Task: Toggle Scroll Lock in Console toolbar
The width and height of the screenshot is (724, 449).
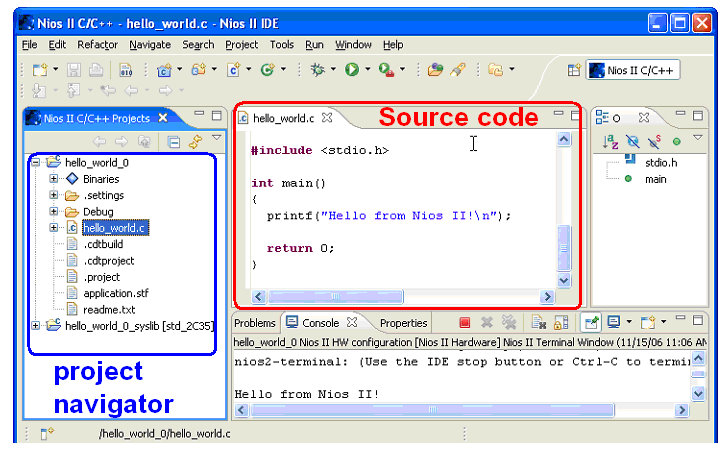Action: point(561,322)
